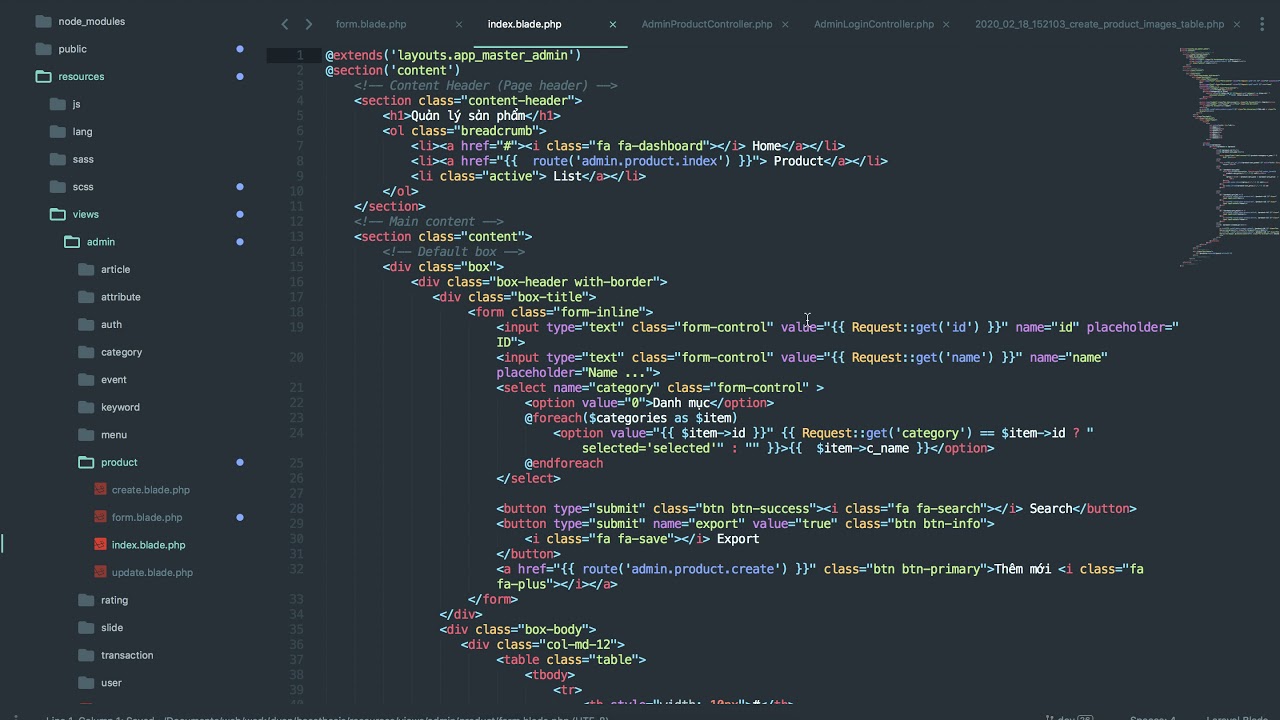1280x720 pixels.
Task: Click the update.blade.php file icon
Action: point(100,572)
